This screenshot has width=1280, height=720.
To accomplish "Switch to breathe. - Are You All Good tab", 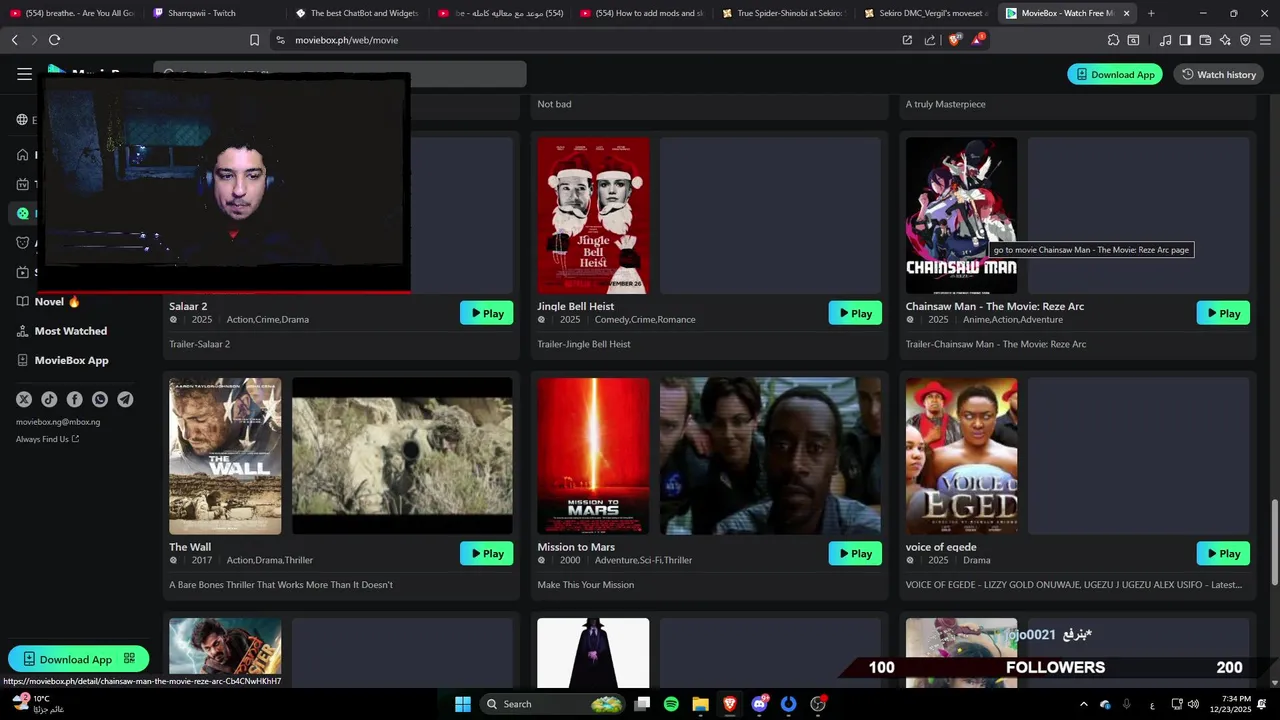I will click(x=72, y=13).
